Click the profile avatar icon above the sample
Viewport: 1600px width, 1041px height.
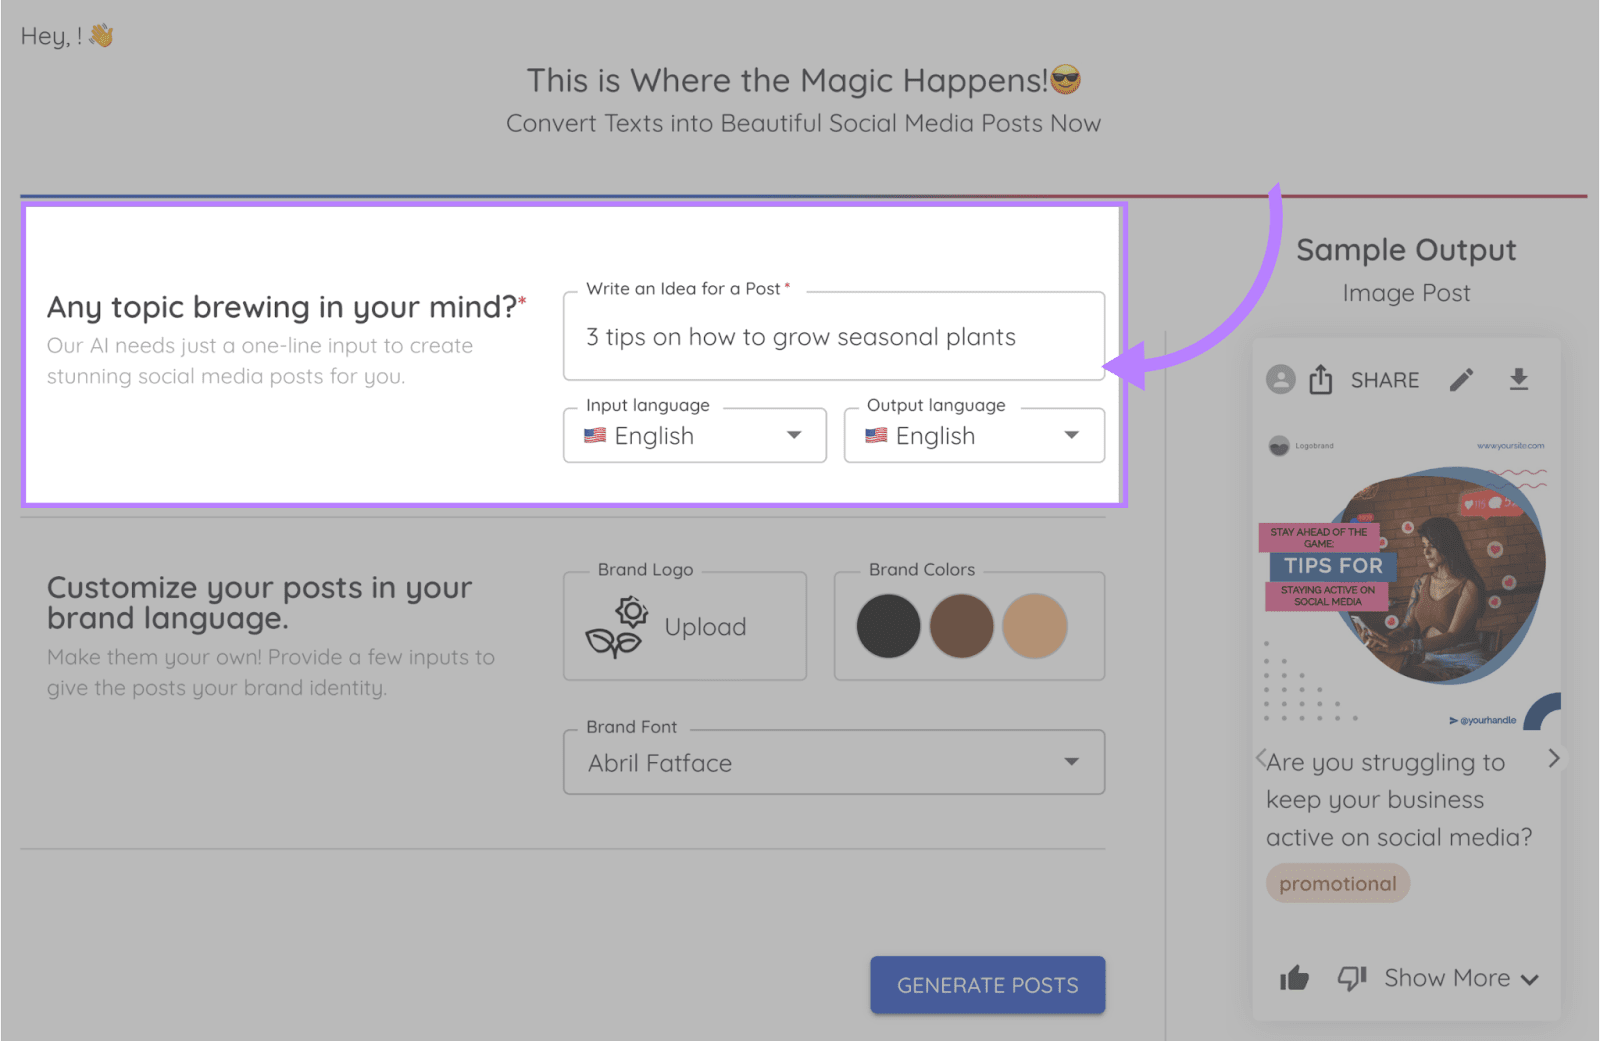pyautogui.click(x=1281, y=380)
